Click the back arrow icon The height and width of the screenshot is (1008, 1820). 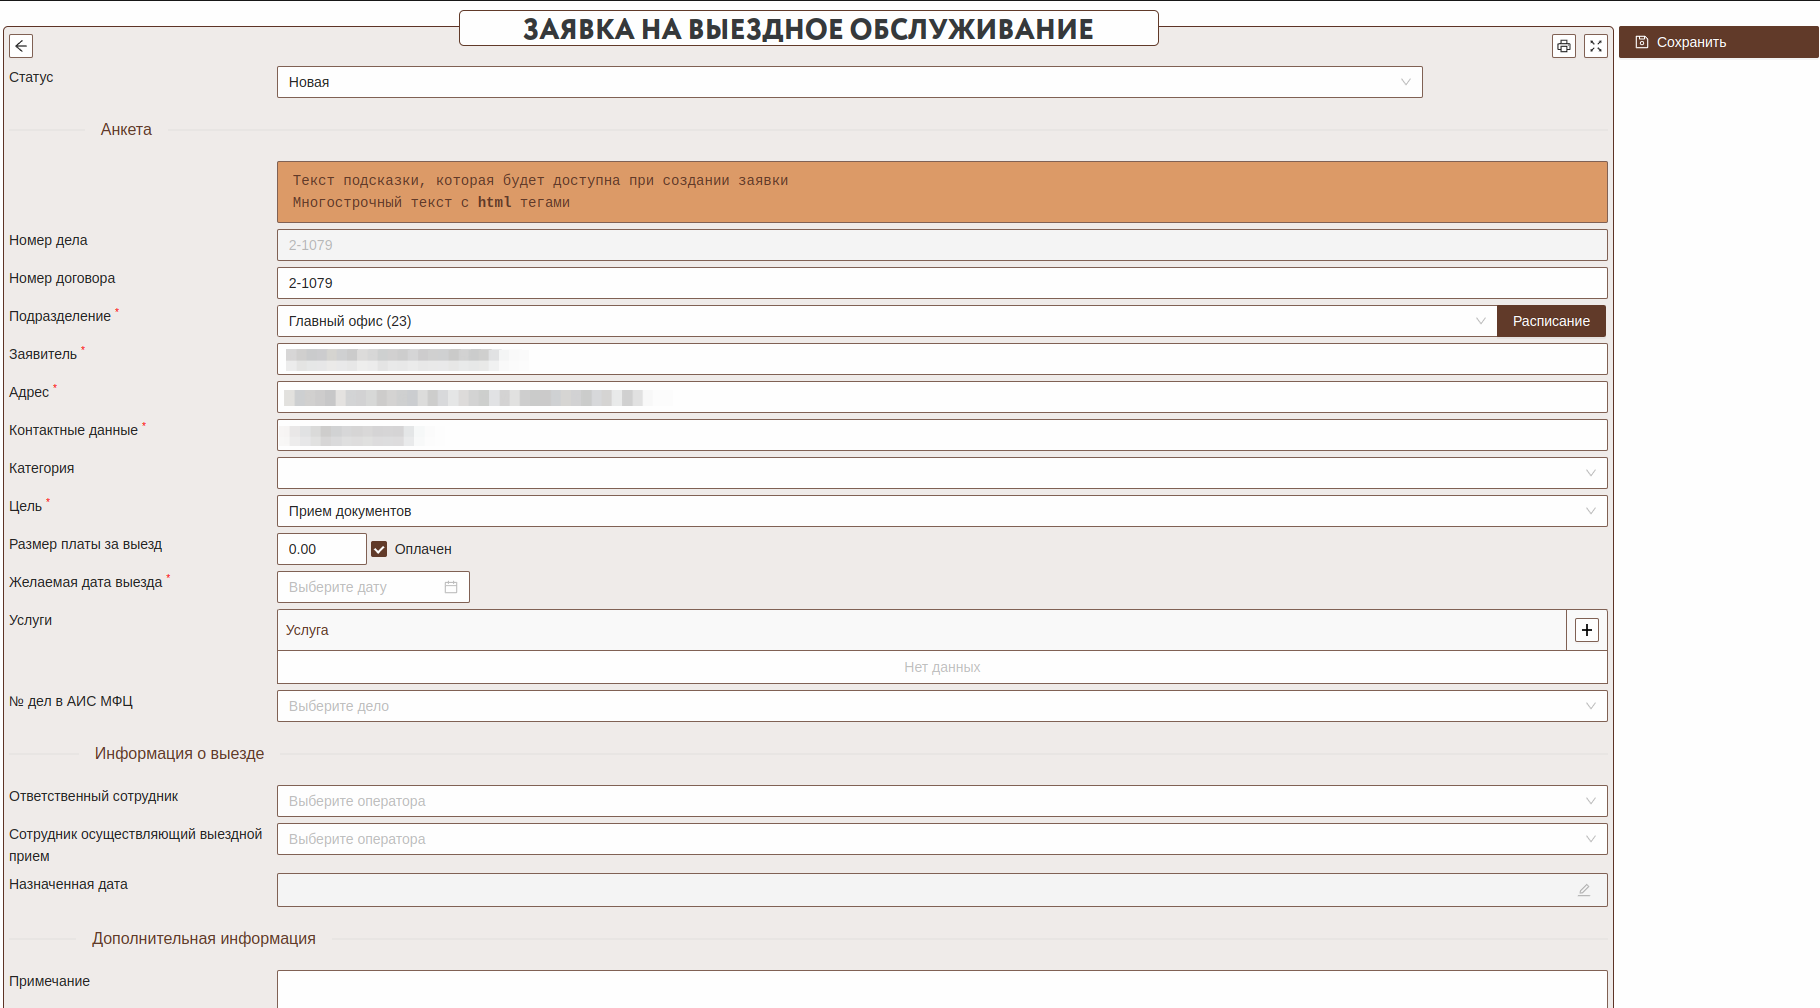click(21, 46)
